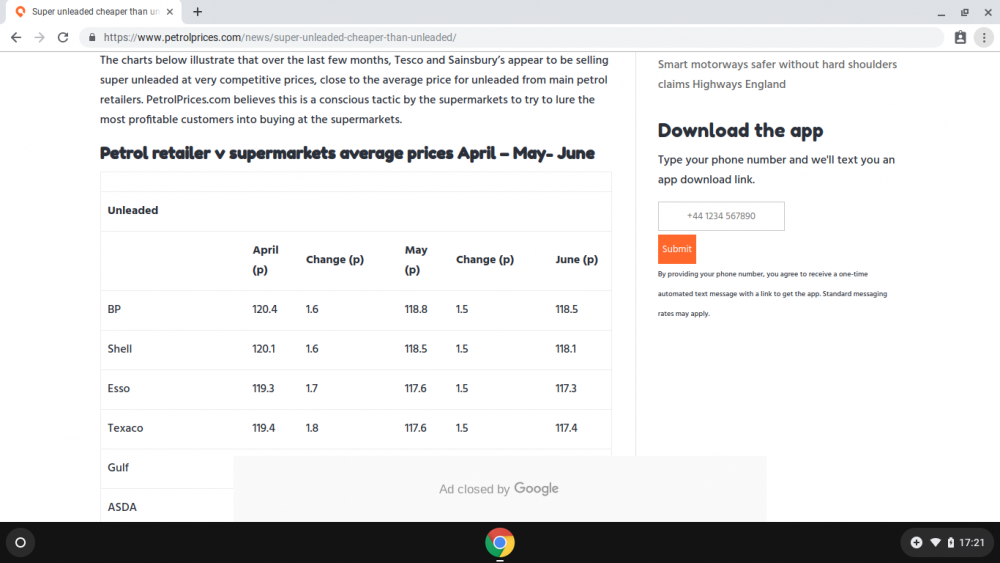1000x563 pixels.
Task: Click BP's April value 120.4
Action: click(x=265, y=309)
